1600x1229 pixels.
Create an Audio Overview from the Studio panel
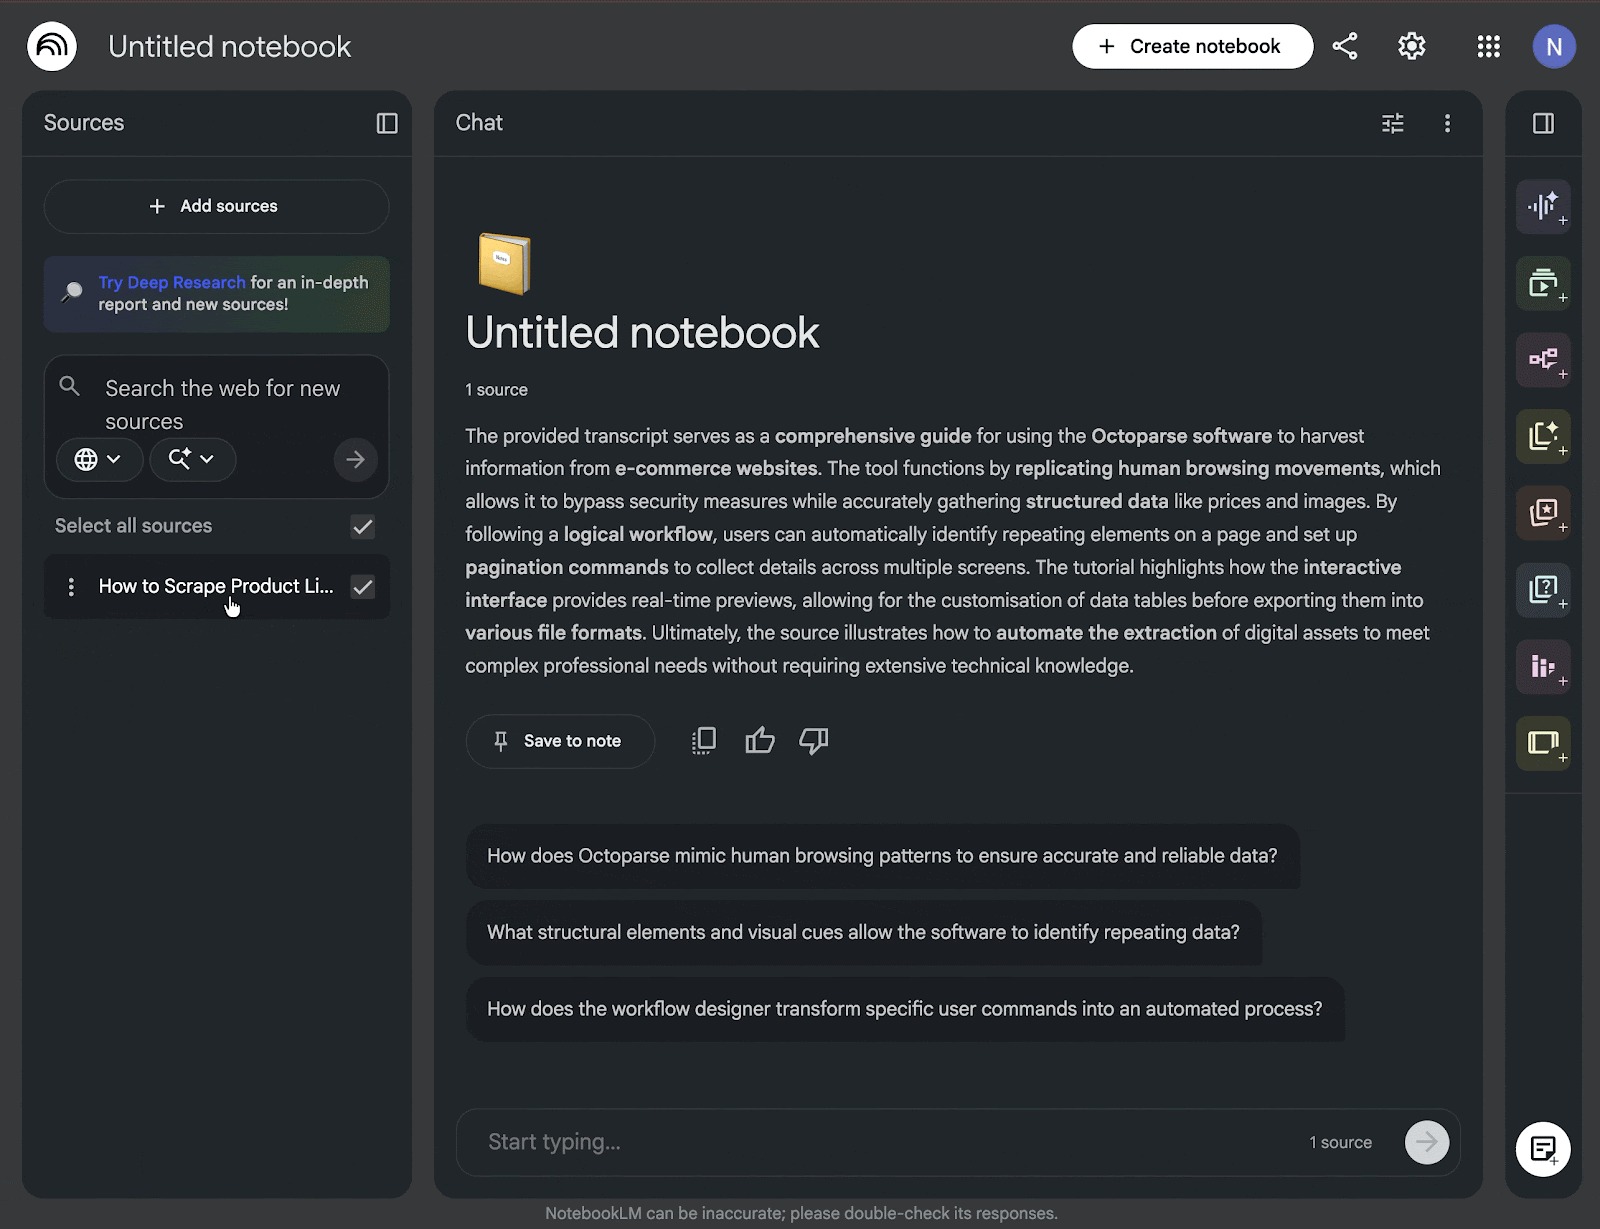coord(1542,207)
